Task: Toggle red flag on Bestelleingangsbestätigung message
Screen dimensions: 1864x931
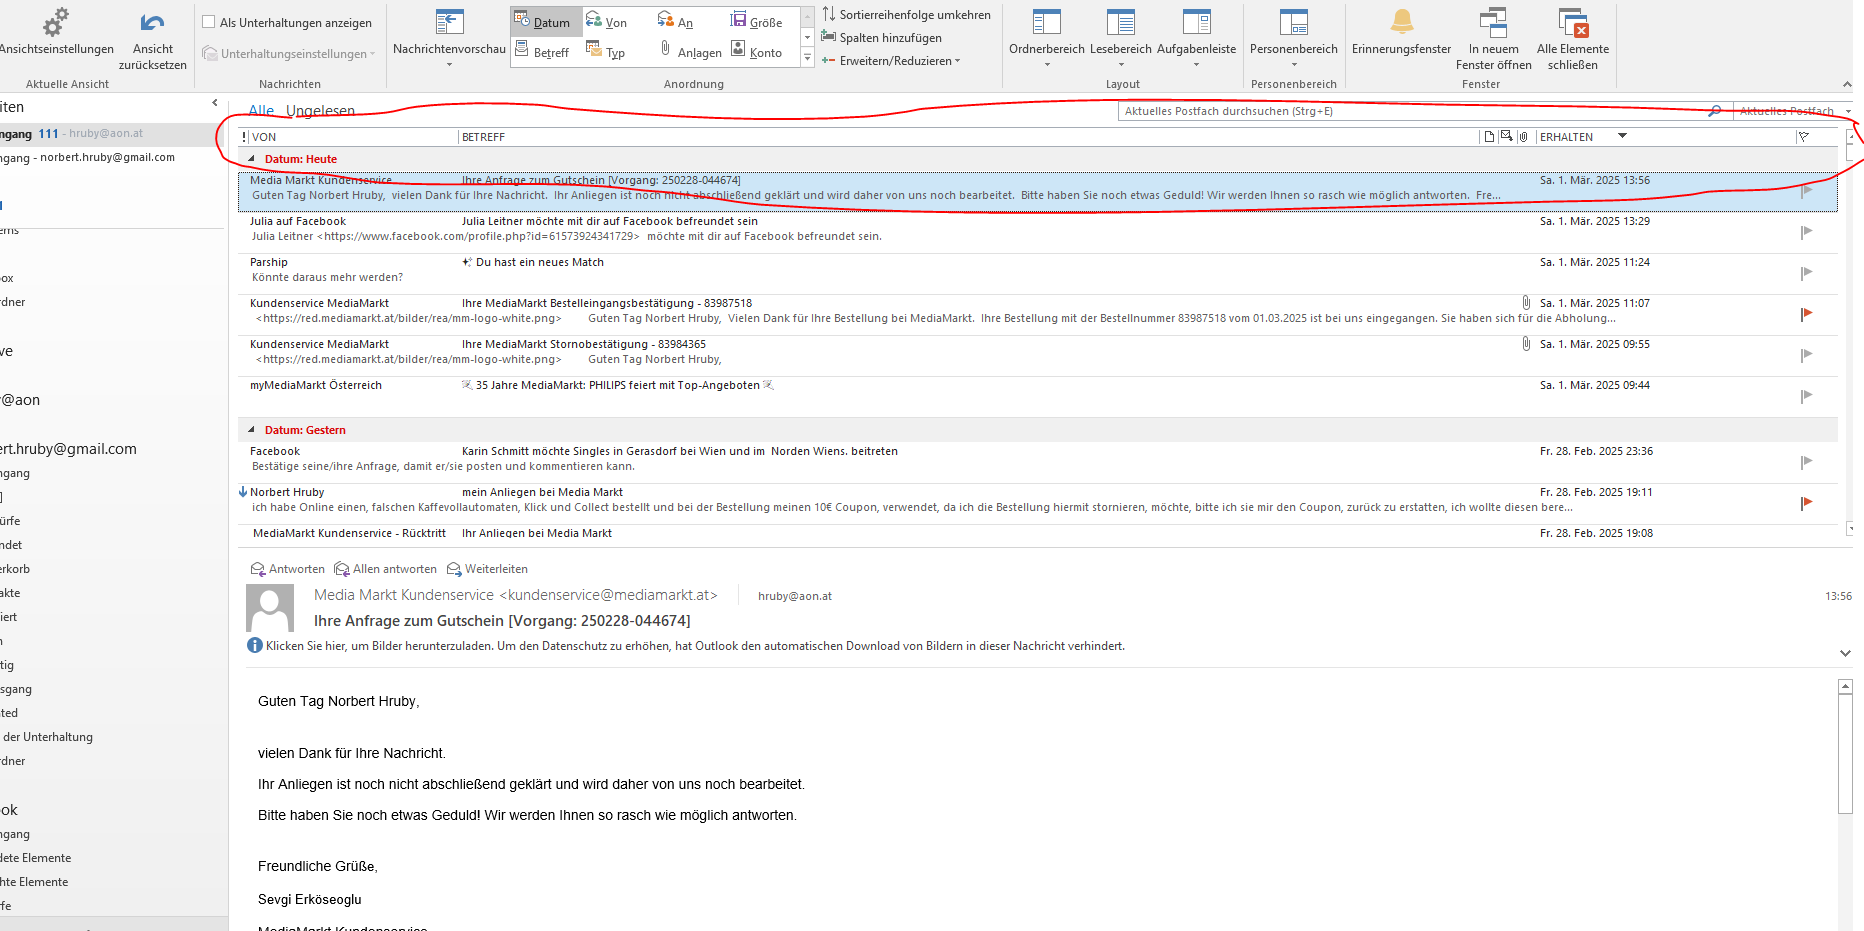Action: [1806, 314]
